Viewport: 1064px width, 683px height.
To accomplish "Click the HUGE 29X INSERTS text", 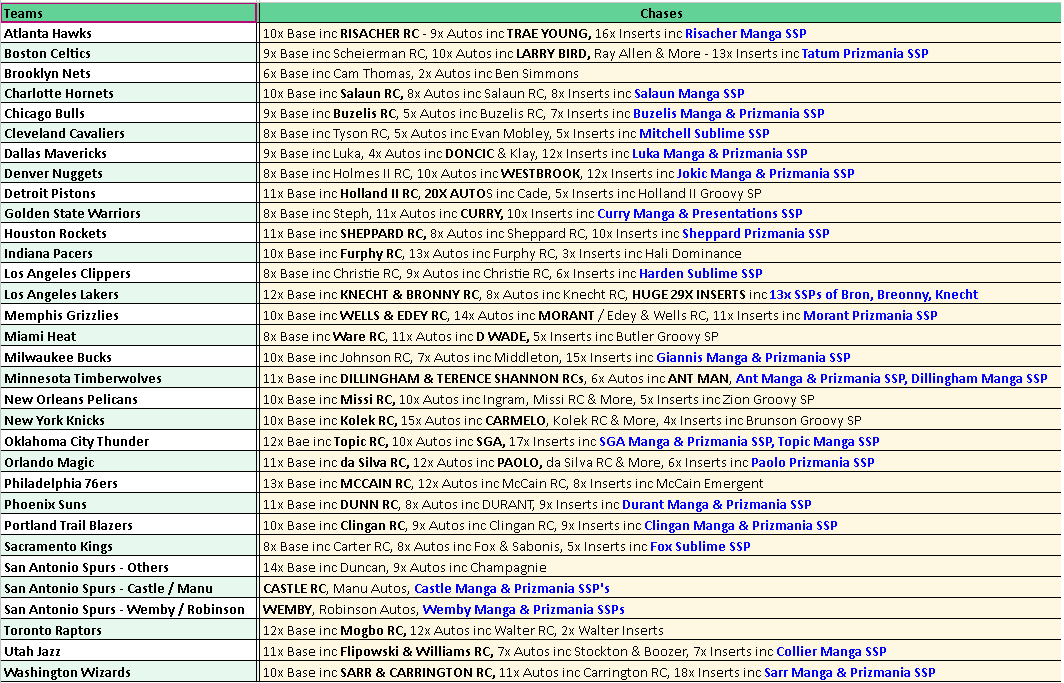I will pyautogui.click(x=688, y=294).
